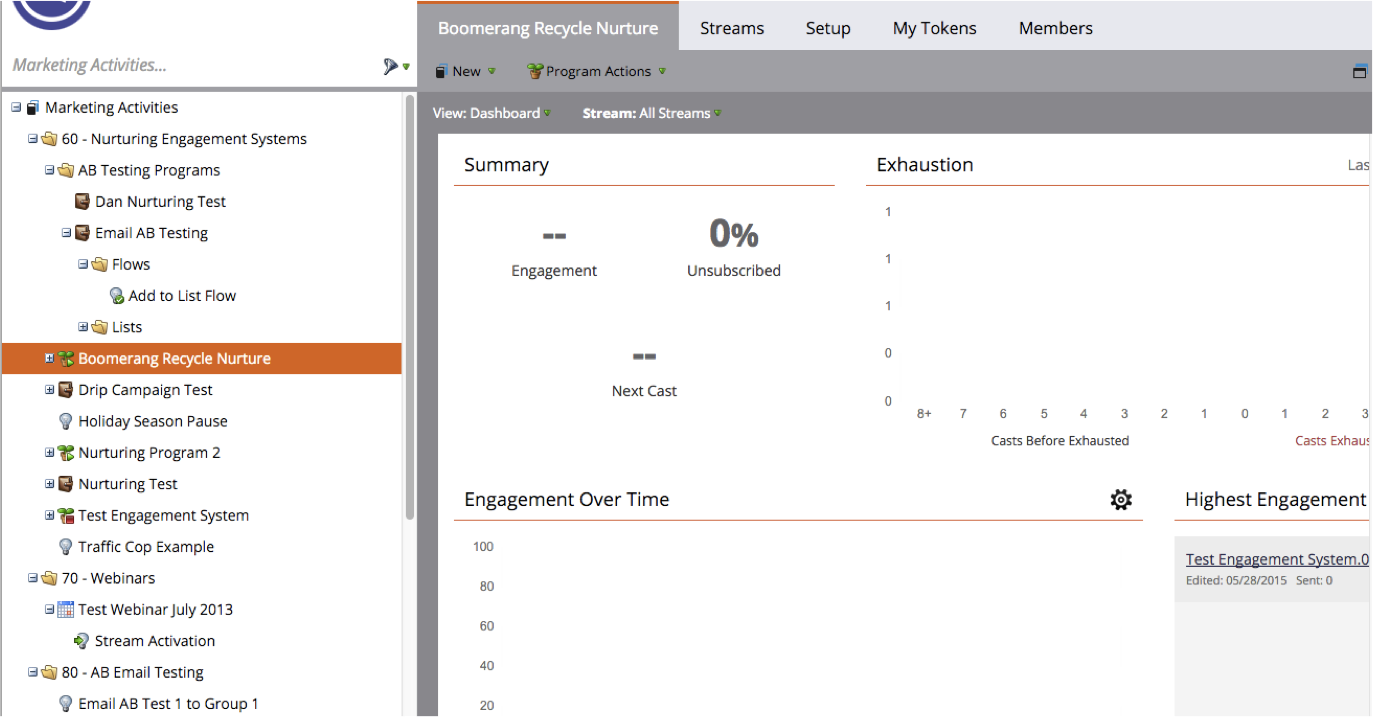Expand the Boomerang Recycle Nurture tree node
The image size is (1373, 717).
pos(49,358)
